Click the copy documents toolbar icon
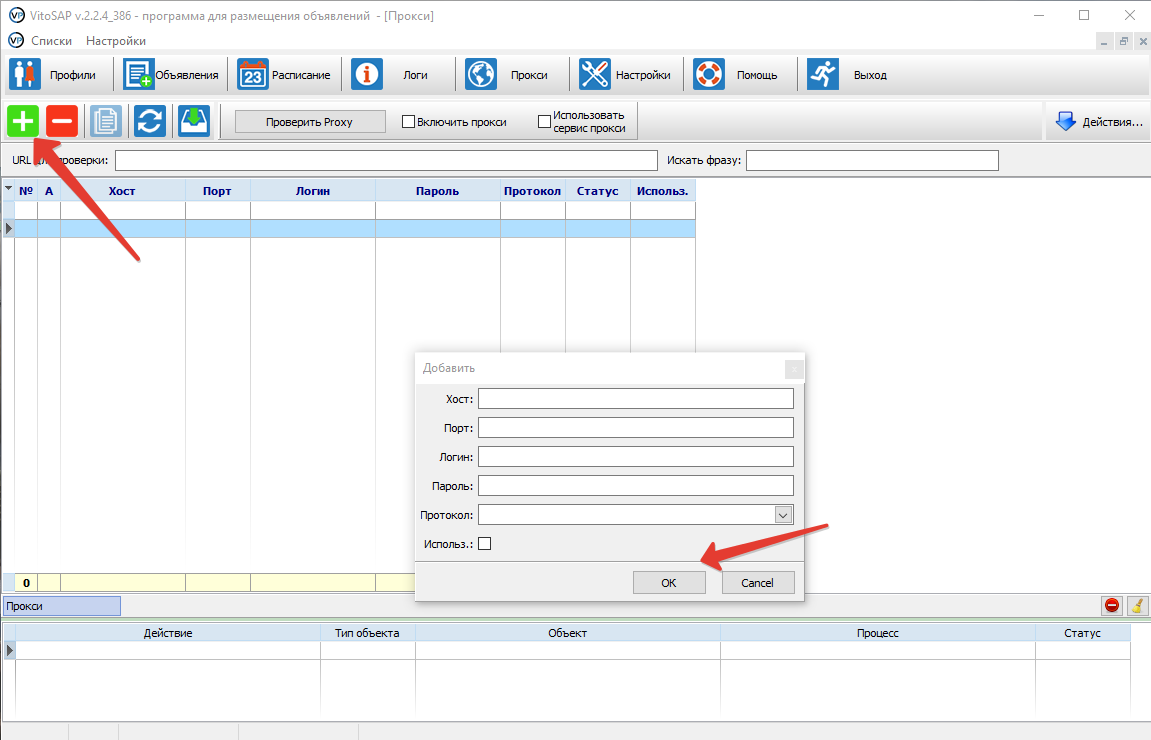 tap(106, 121)
